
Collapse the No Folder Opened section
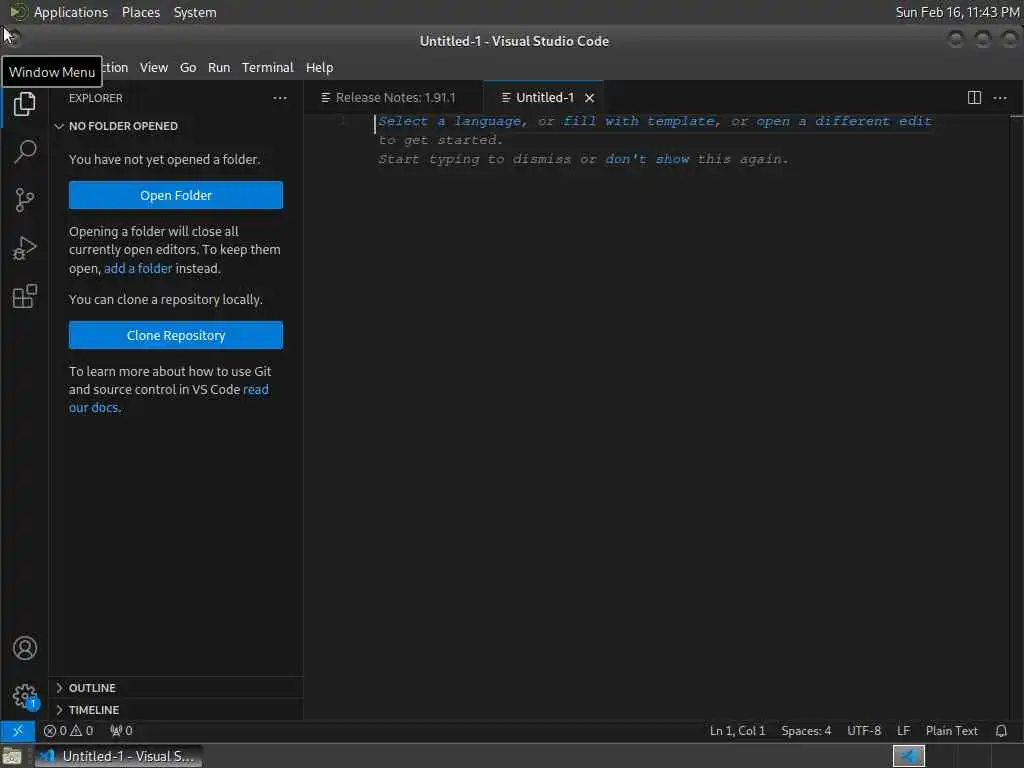coord(176,126)
